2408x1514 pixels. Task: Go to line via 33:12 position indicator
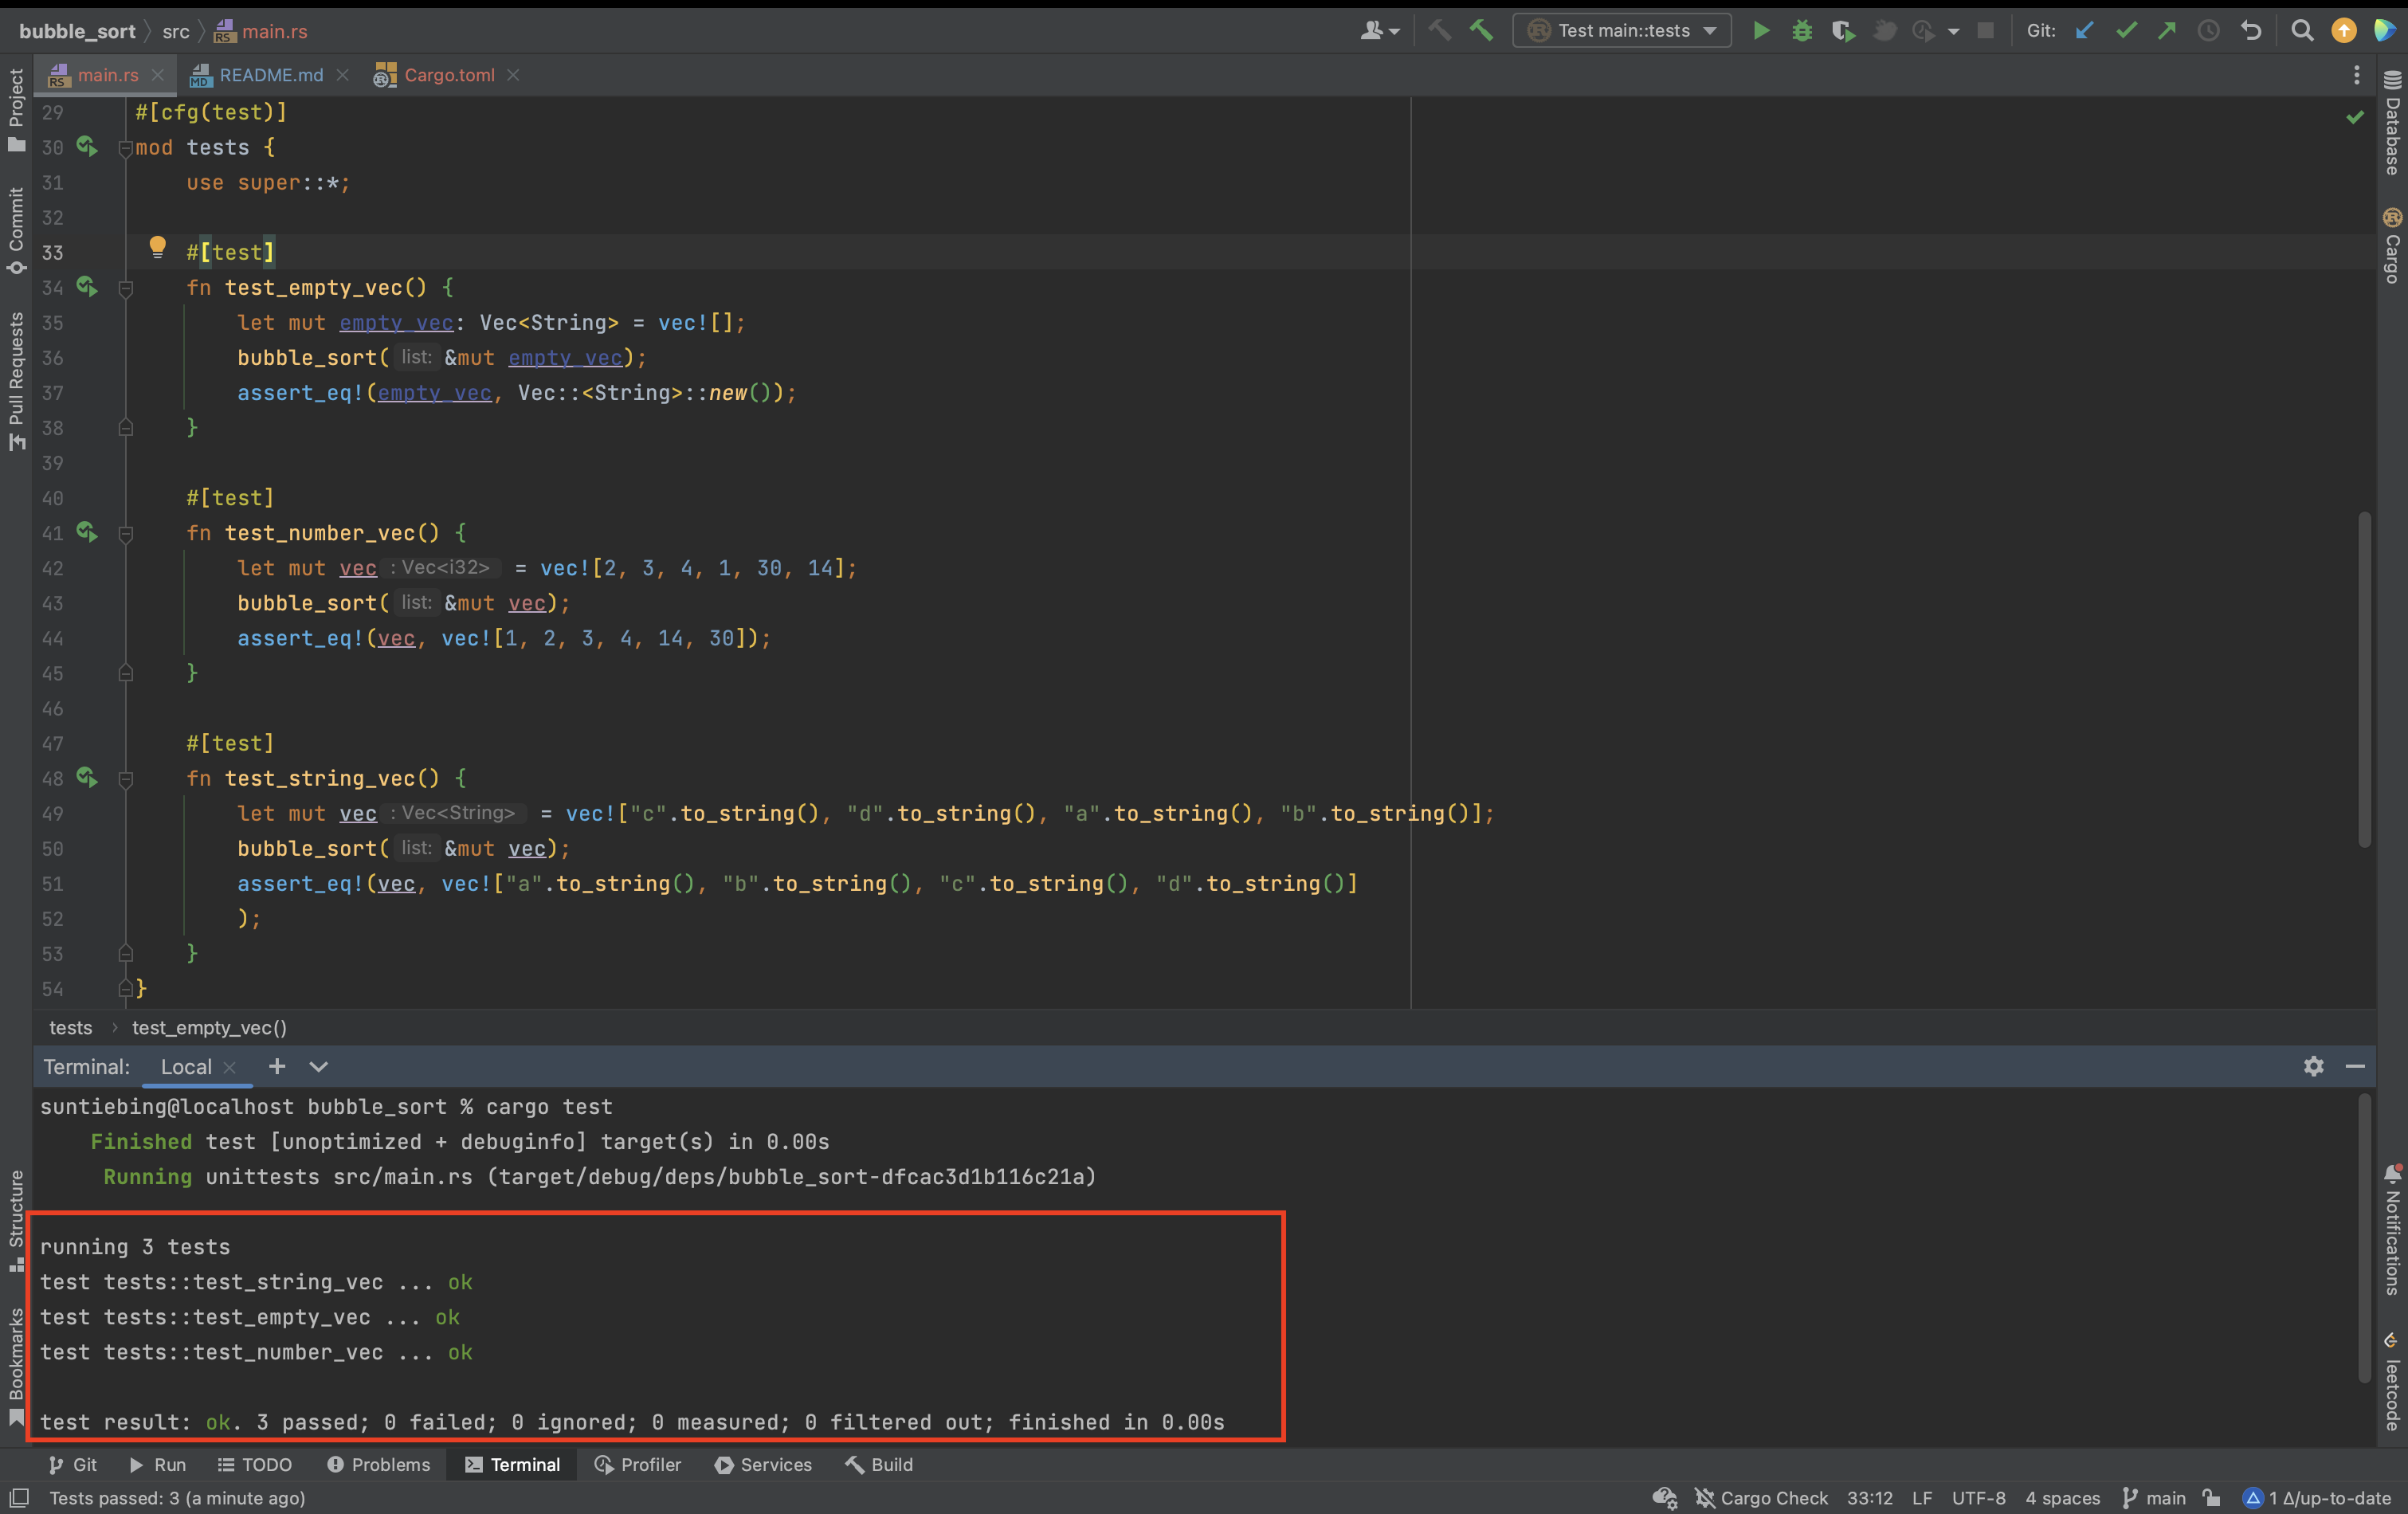tap(1869, 1497)
